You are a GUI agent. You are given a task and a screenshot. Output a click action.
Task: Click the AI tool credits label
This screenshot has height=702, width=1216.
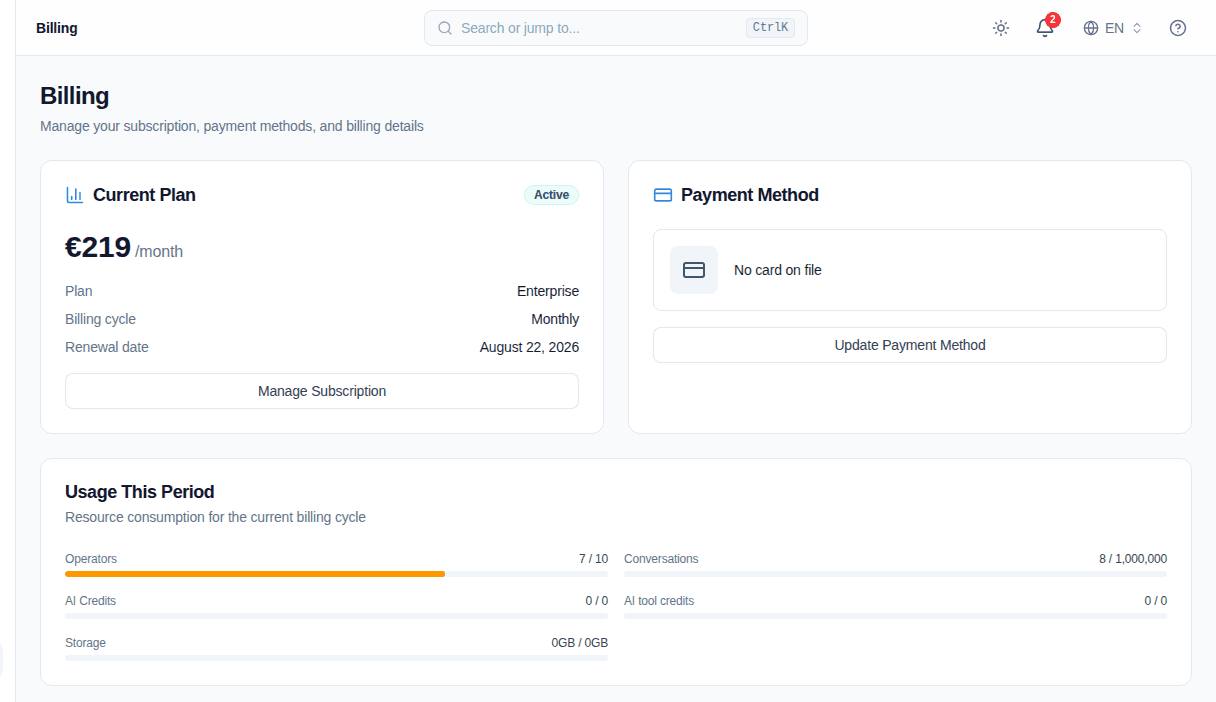659,601
